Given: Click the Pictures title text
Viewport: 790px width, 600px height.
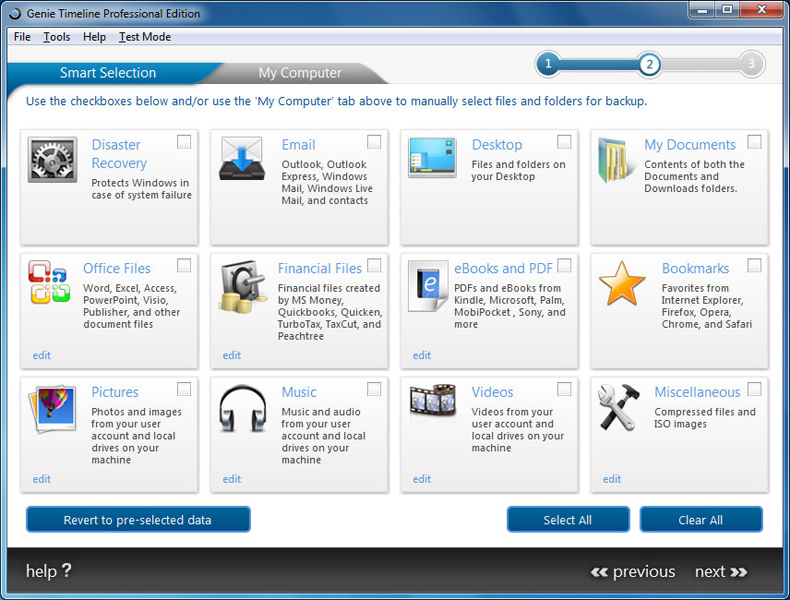Looking at the screenshot, I should point(115,391).
